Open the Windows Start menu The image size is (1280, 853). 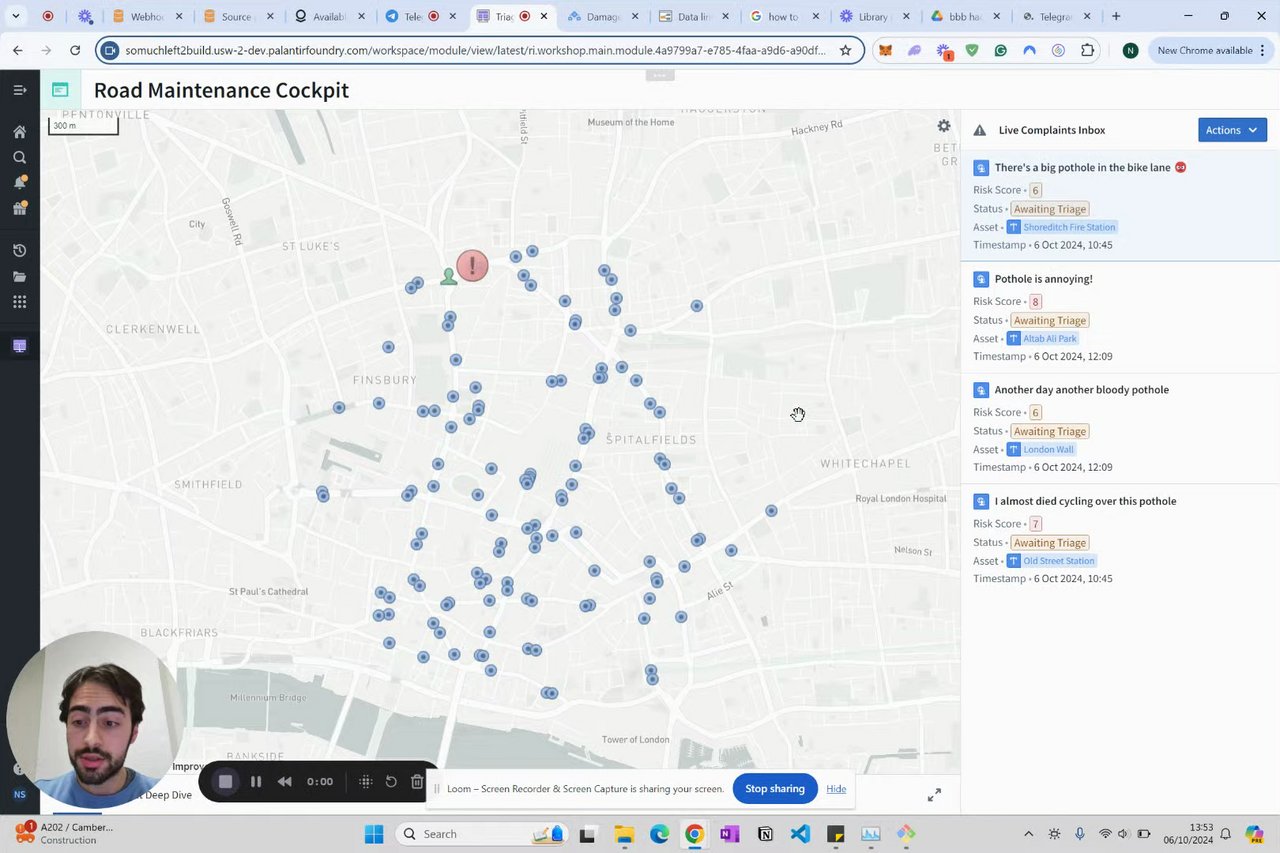pyautogui.click(x=374, y=834)
